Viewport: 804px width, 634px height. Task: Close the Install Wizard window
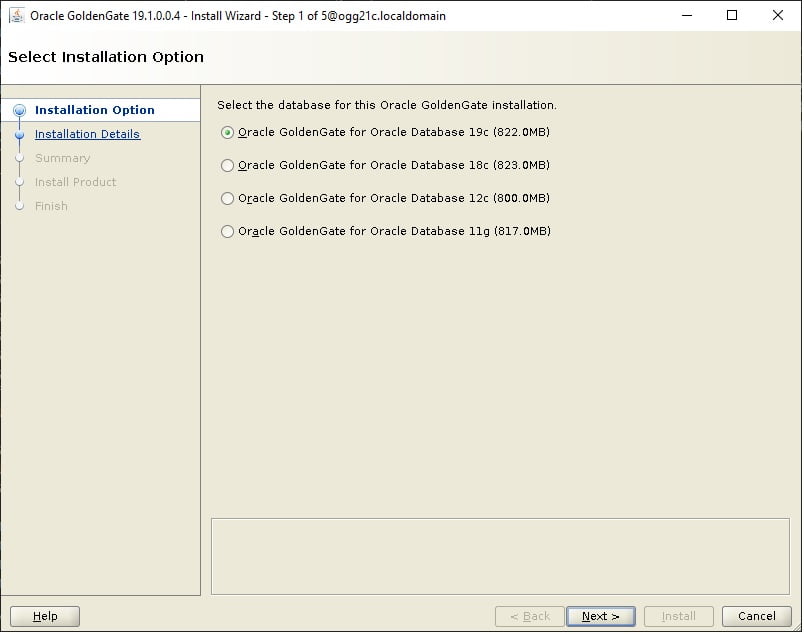(778, 15)
